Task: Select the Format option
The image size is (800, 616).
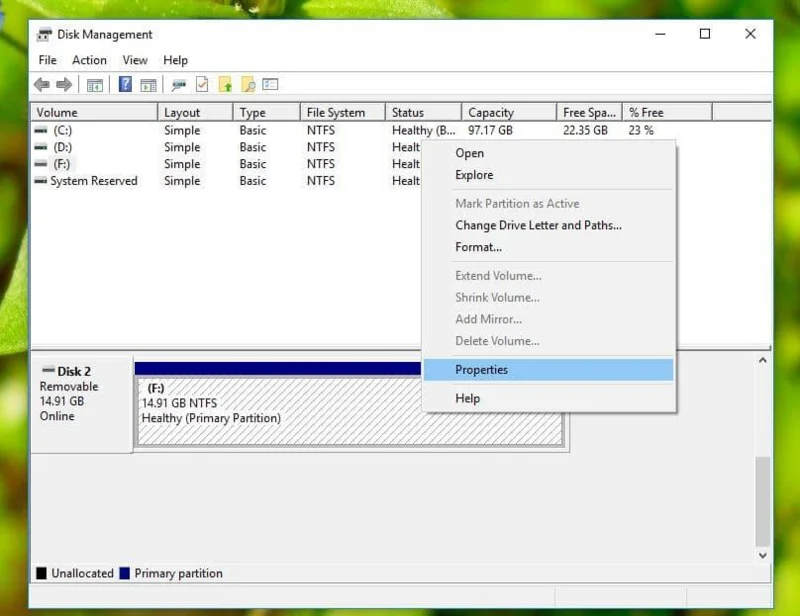Action: tap(479, 247)
